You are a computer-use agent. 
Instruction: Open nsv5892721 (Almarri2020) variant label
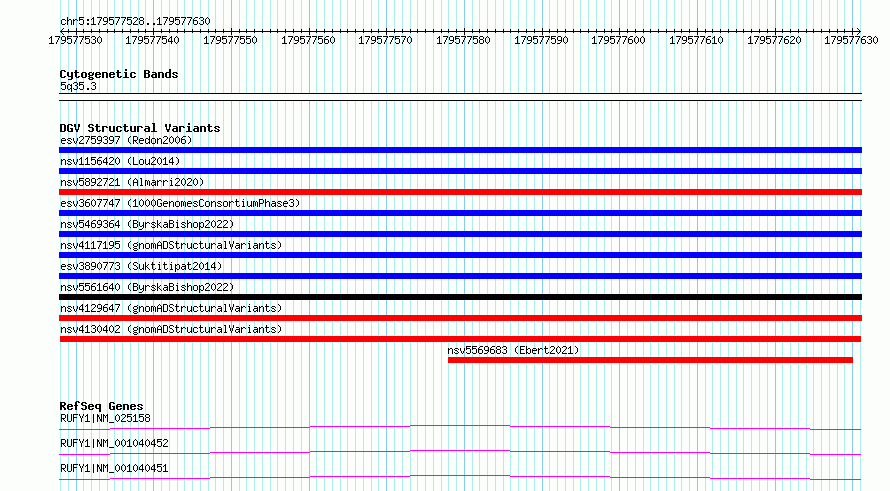click(x=132, y=182)
